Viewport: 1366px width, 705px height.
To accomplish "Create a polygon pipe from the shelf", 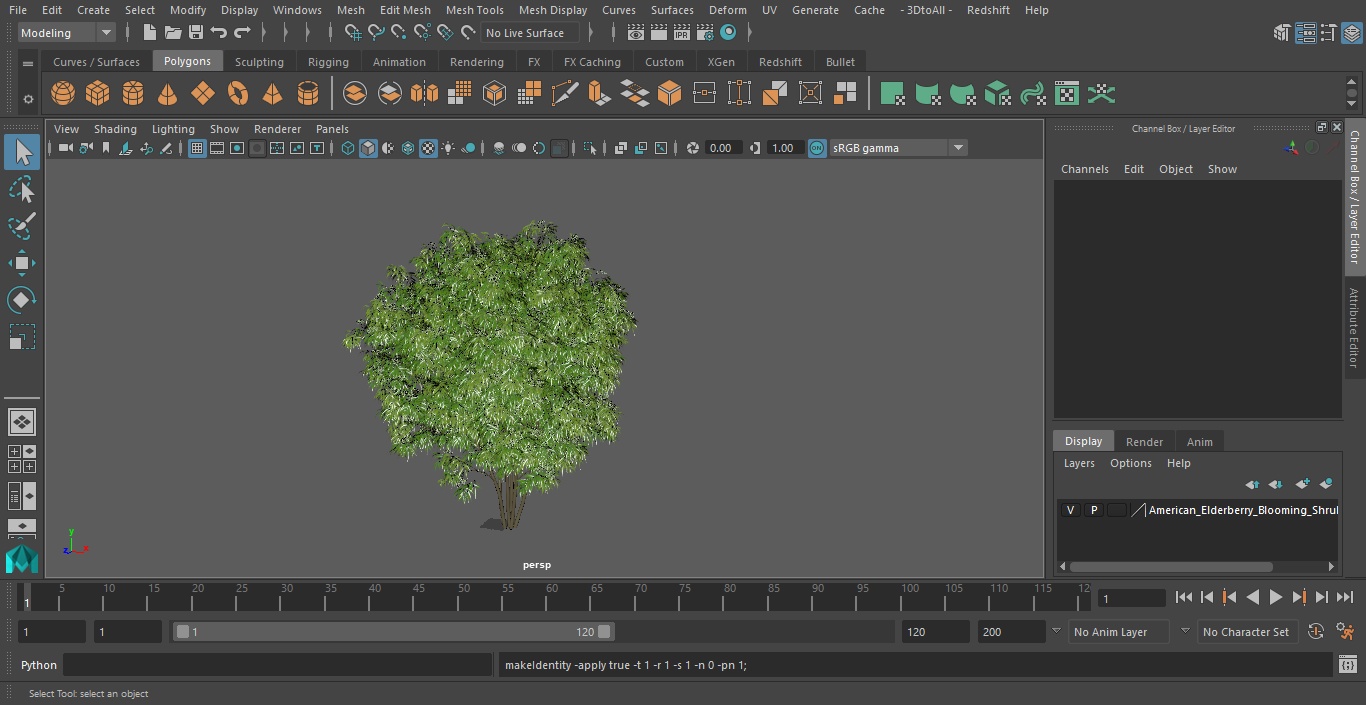I will pos(307,94).
